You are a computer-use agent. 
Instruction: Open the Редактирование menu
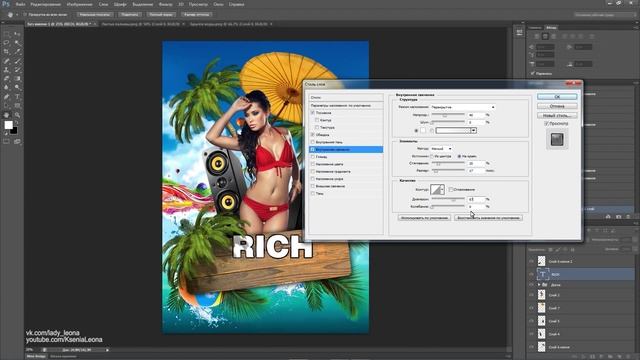point(46,4)
